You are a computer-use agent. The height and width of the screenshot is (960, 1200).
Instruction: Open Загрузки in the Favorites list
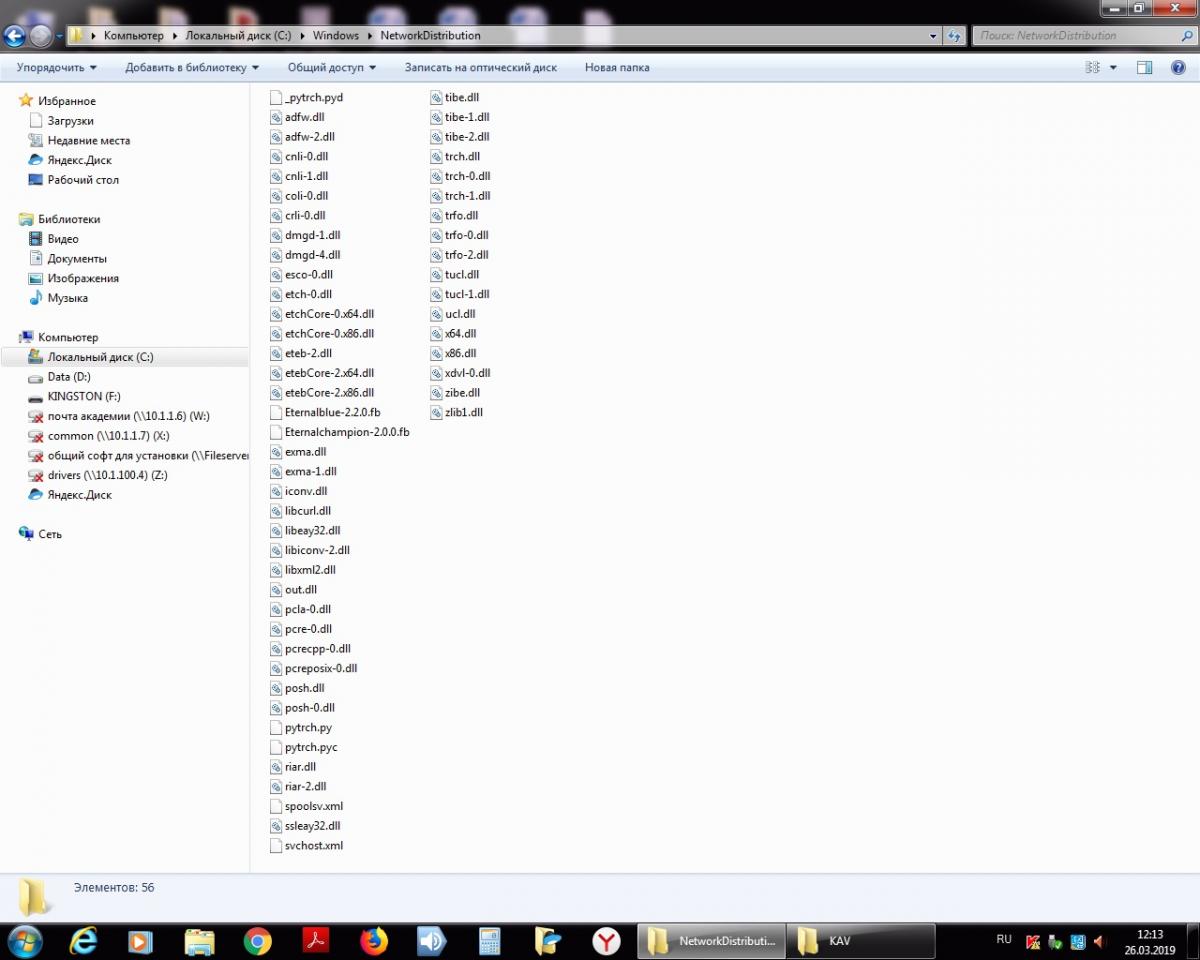[x=70, y=121]
